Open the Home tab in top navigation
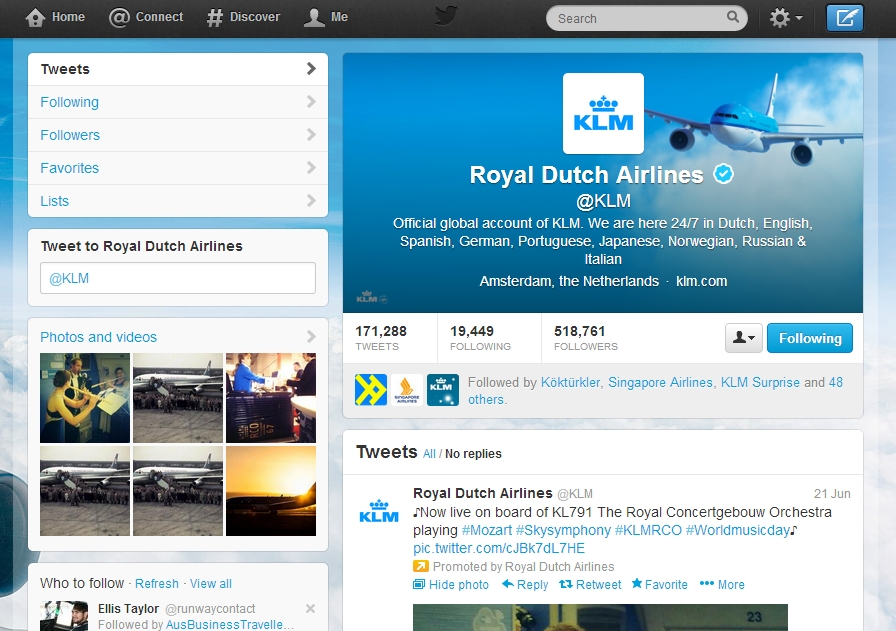 coord(55,17)
